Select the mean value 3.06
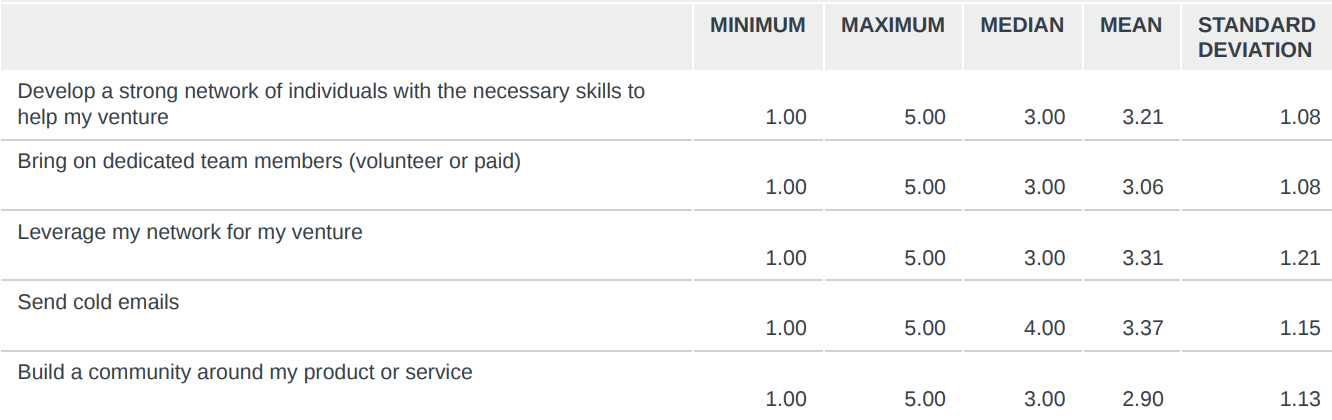1332x420 pixels. pos(1143,187)
